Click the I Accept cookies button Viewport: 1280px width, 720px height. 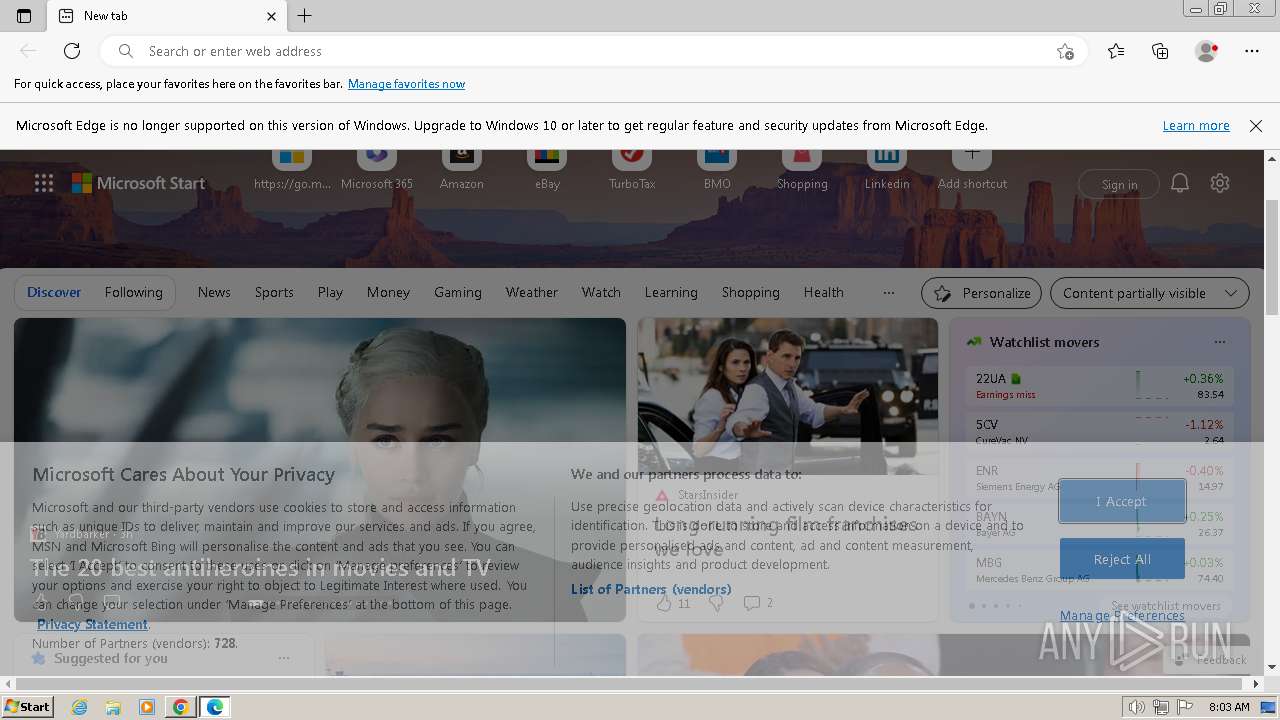[1122, 501]
